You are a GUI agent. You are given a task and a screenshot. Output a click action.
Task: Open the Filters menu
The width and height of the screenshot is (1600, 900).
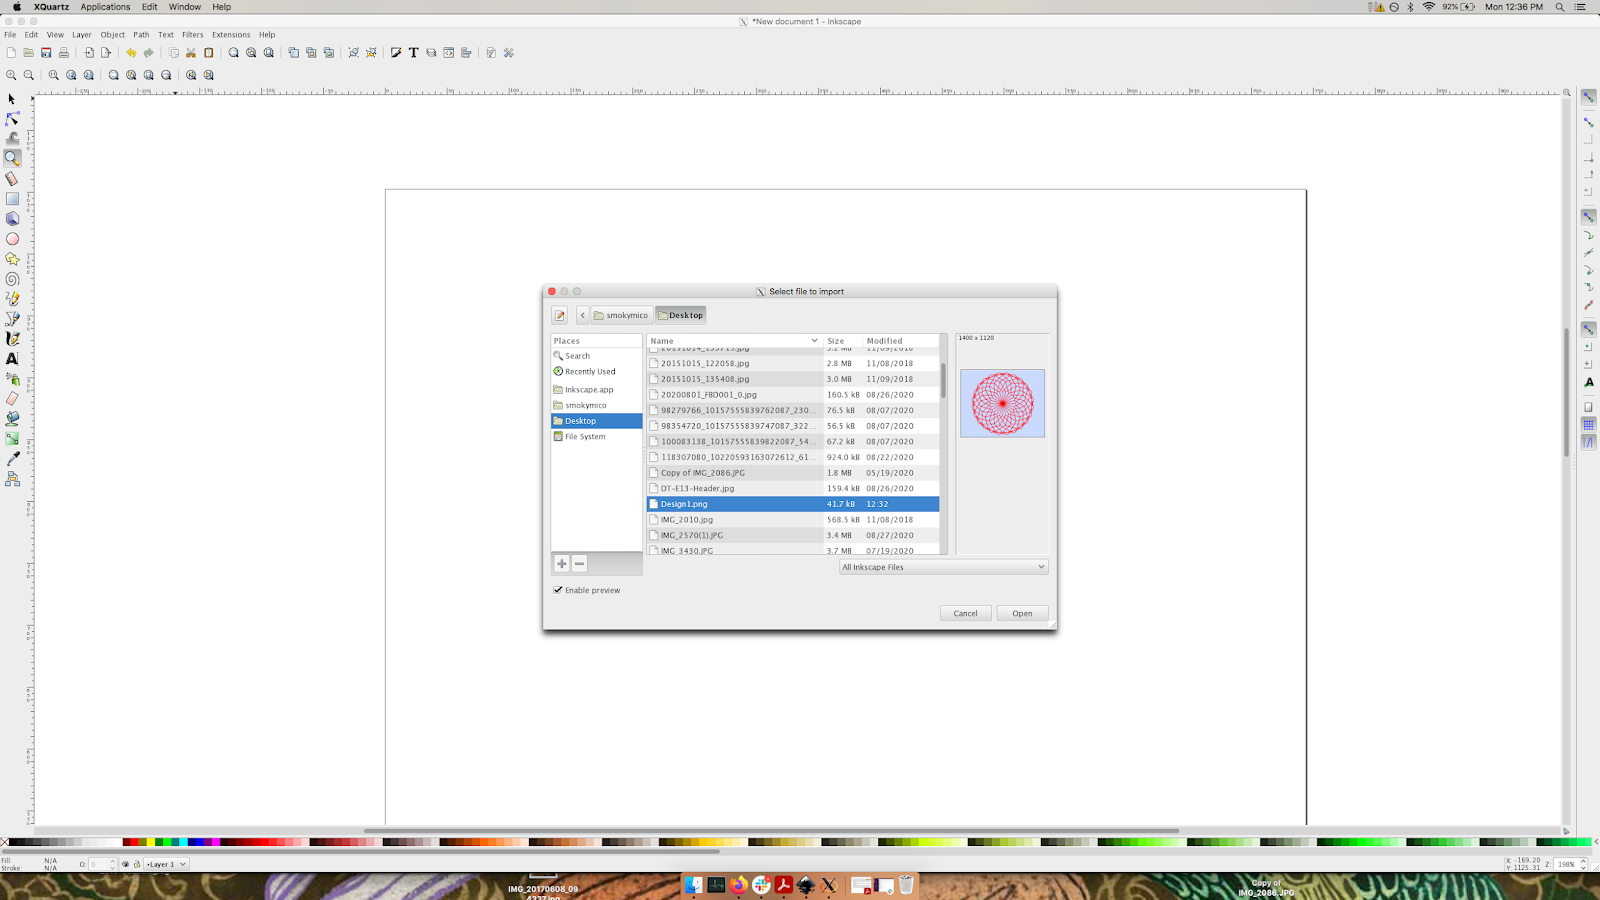[192, 34]
